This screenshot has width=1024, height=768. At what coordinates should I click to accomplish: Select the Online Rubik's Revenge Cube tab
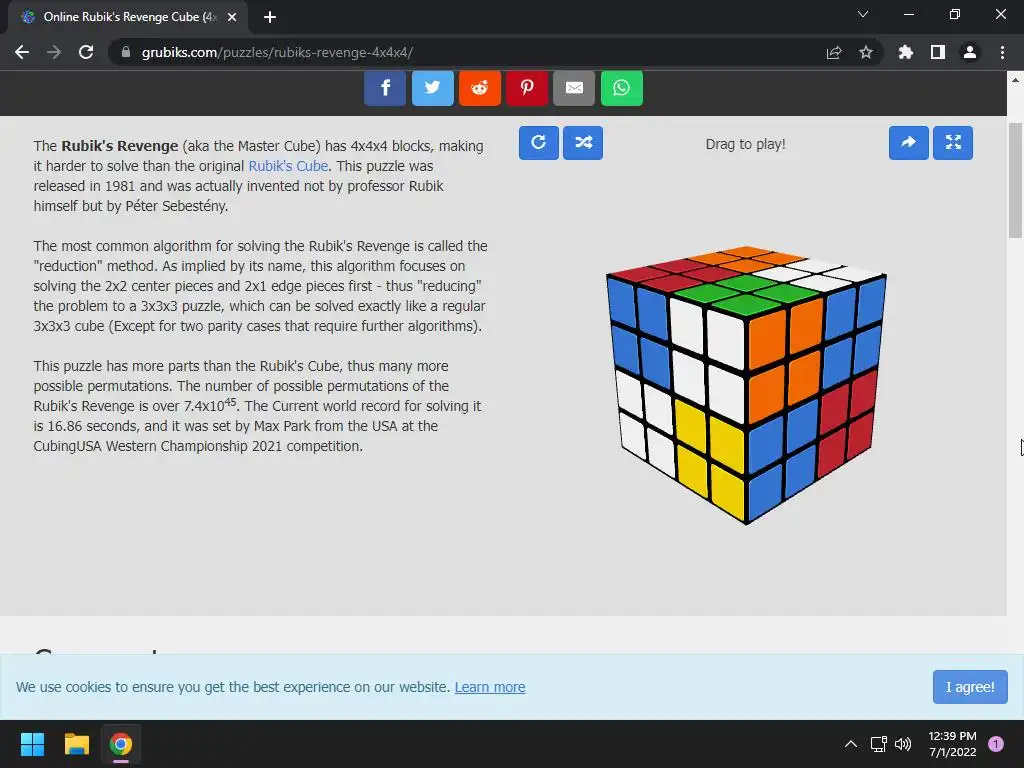pos(128,17)
